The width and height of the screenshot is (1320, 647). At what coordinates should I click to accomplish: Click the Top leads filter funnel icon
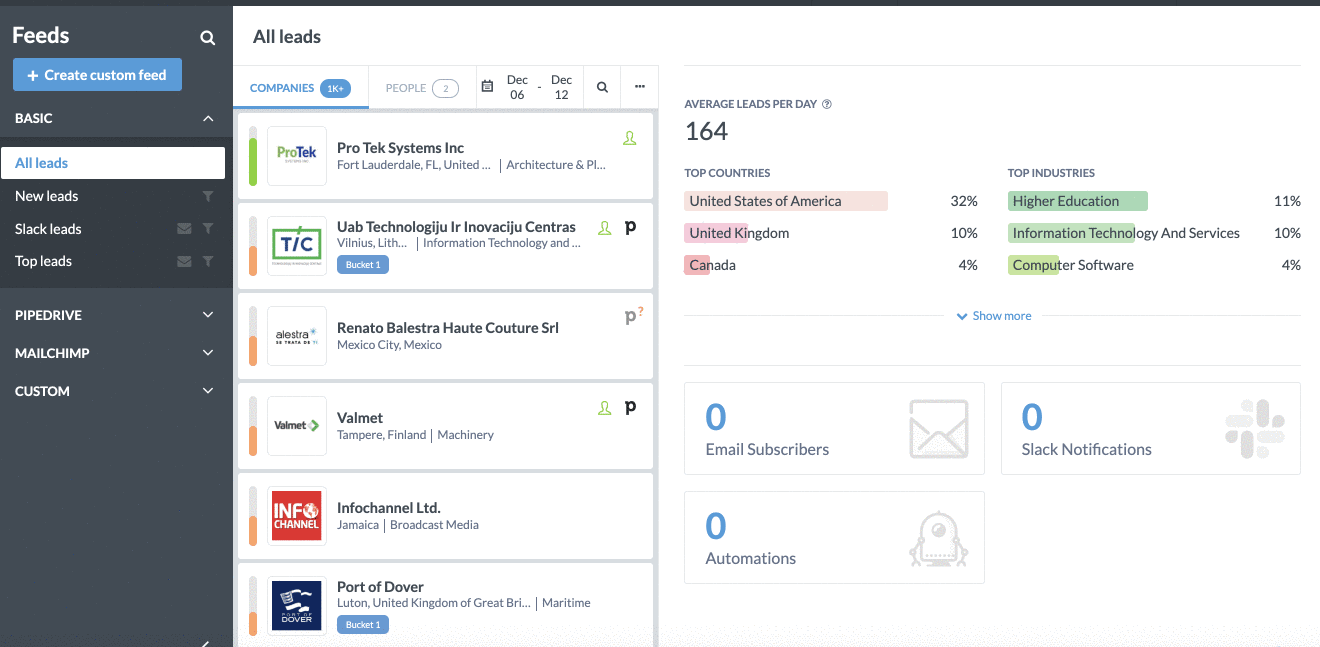tap(208, 261)
